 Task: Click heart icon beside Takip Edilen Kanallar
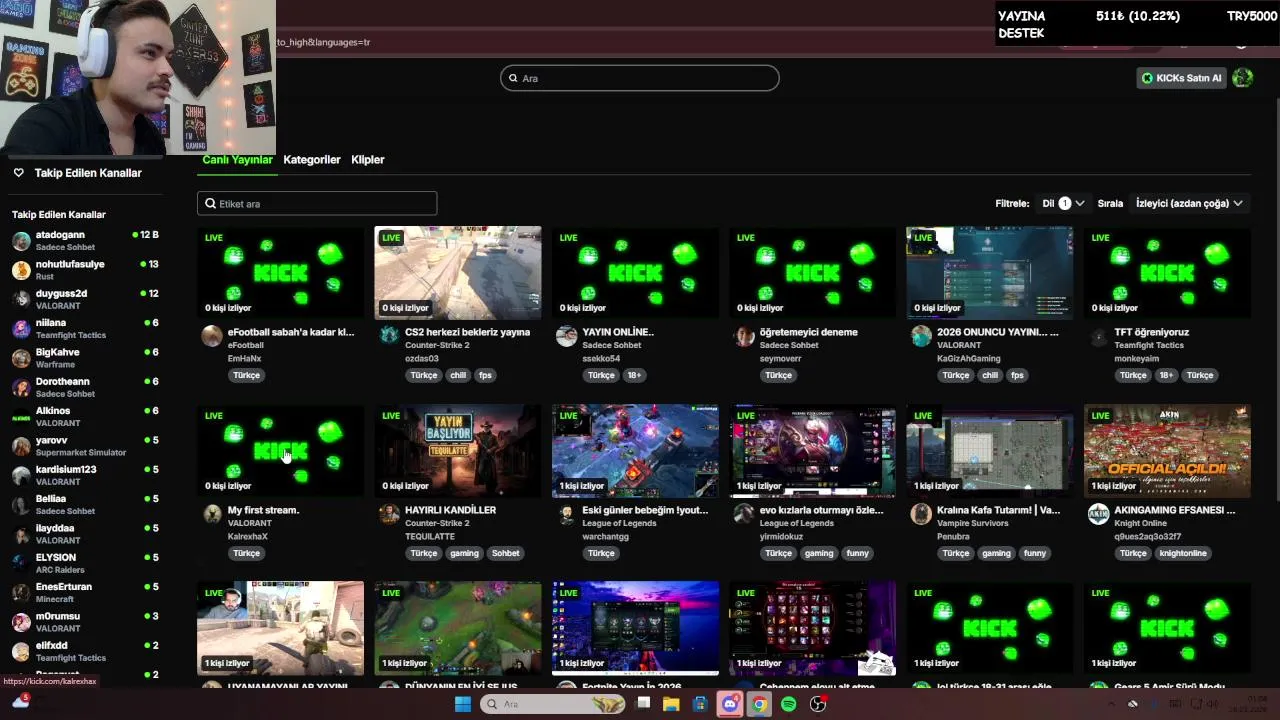click(x=18, y=173)
